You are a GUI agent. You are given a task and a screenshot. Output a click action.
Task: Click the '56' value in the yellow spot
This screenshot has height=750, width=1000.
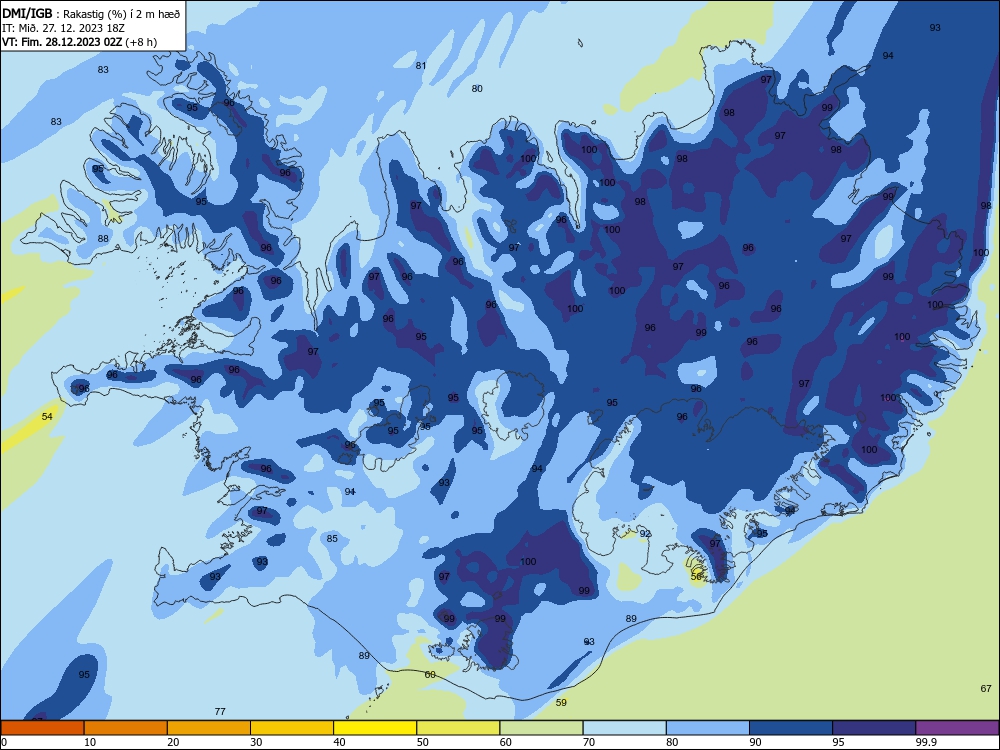coord(696,576)
